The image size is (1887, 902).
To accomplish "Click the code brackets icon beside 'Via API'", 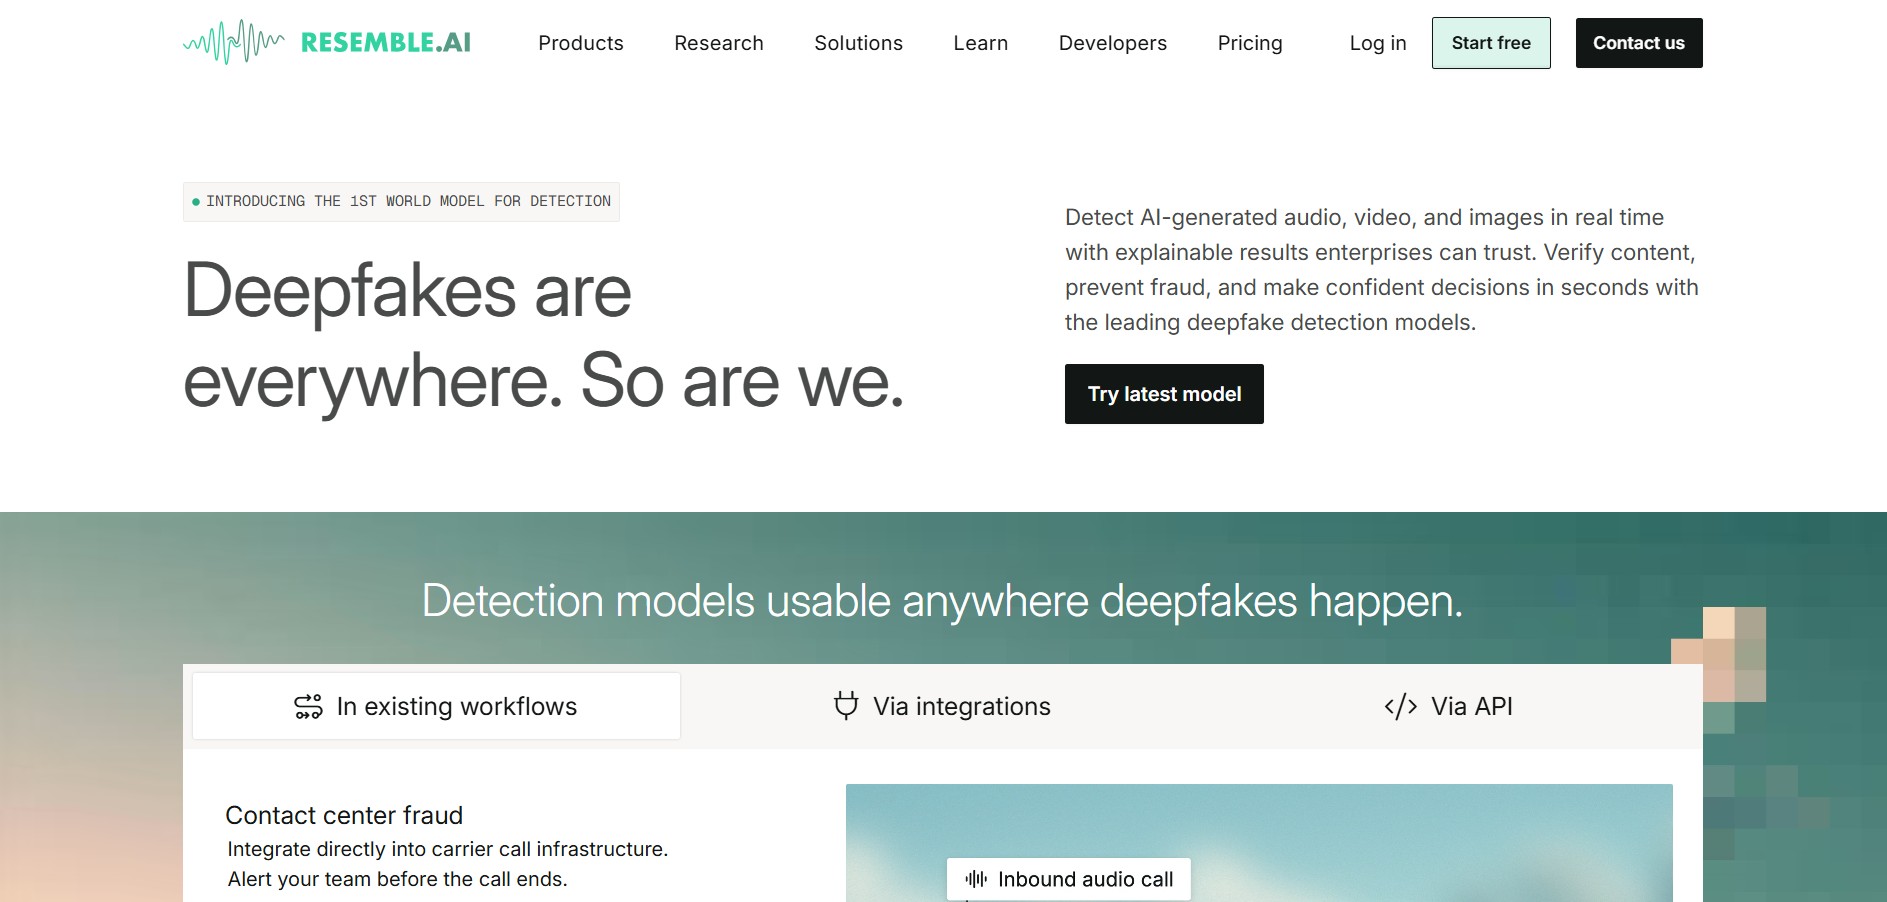I will coord(1400,707).
